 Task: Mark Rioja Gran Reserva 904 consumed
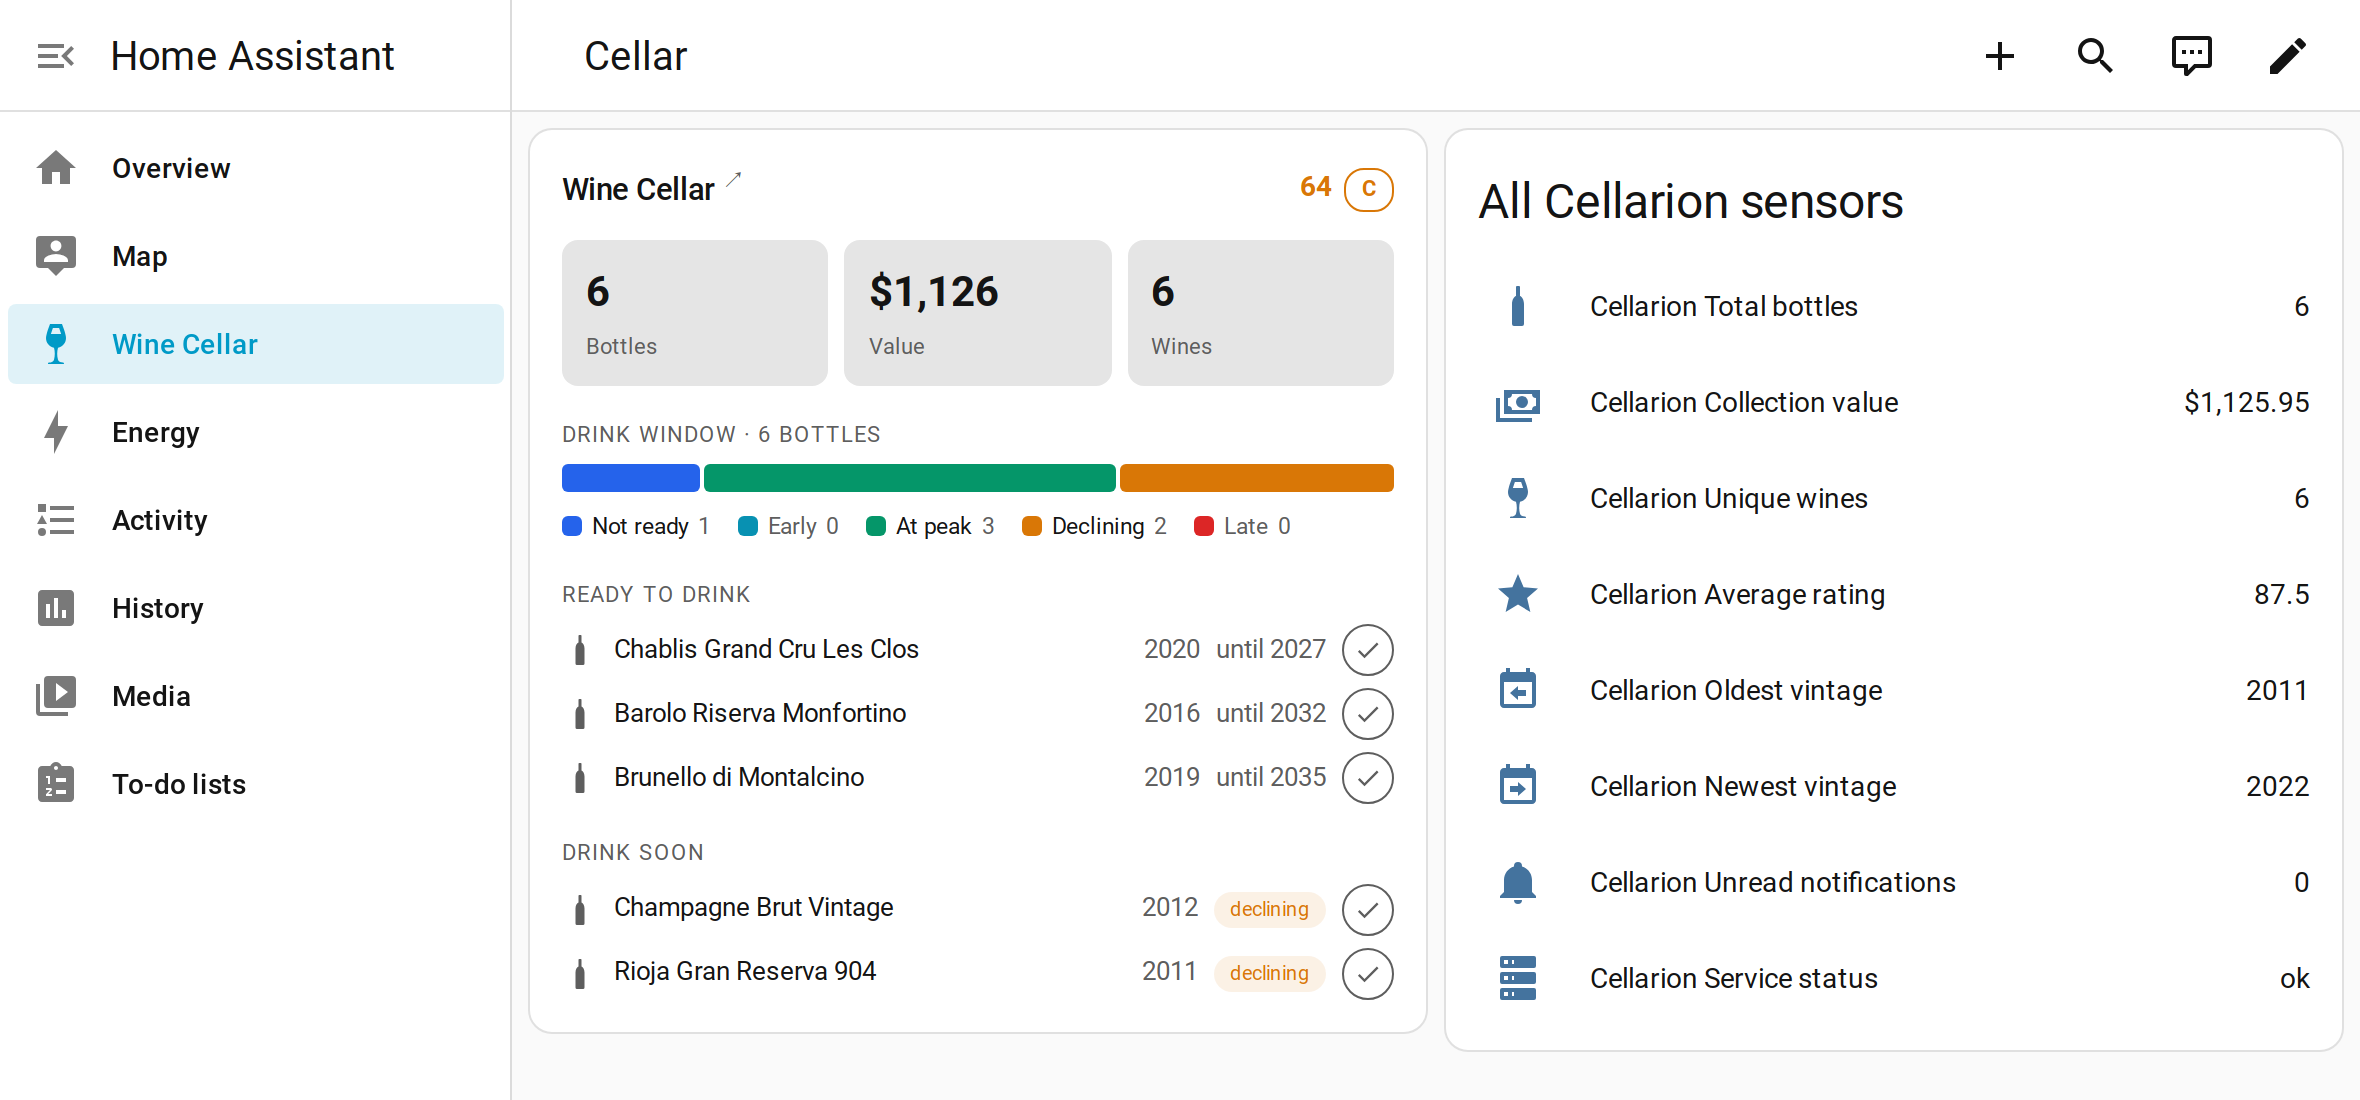pos(1368,973)
